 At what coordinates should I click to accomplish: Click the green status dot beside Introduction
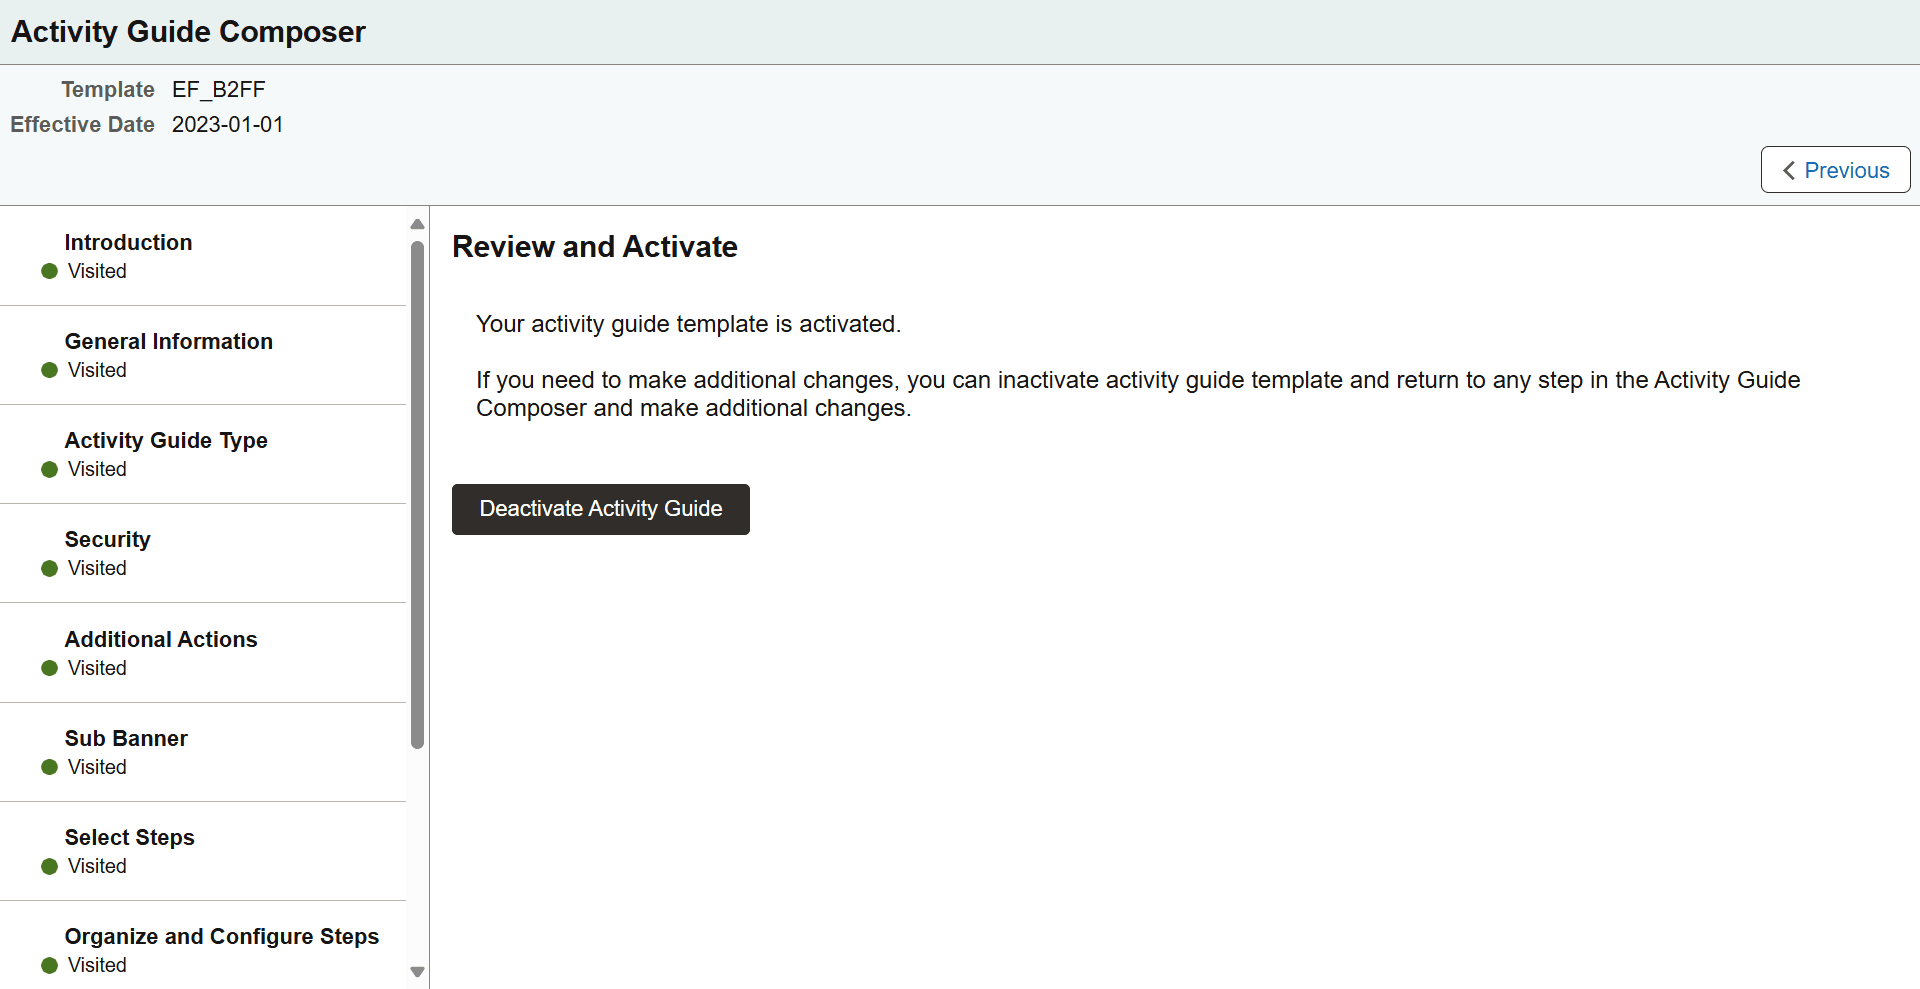tap(47, 271)
